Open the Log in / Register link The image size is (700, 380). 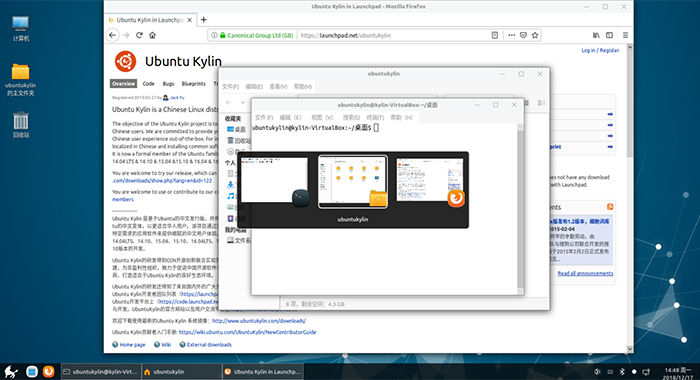pos(600,50)
